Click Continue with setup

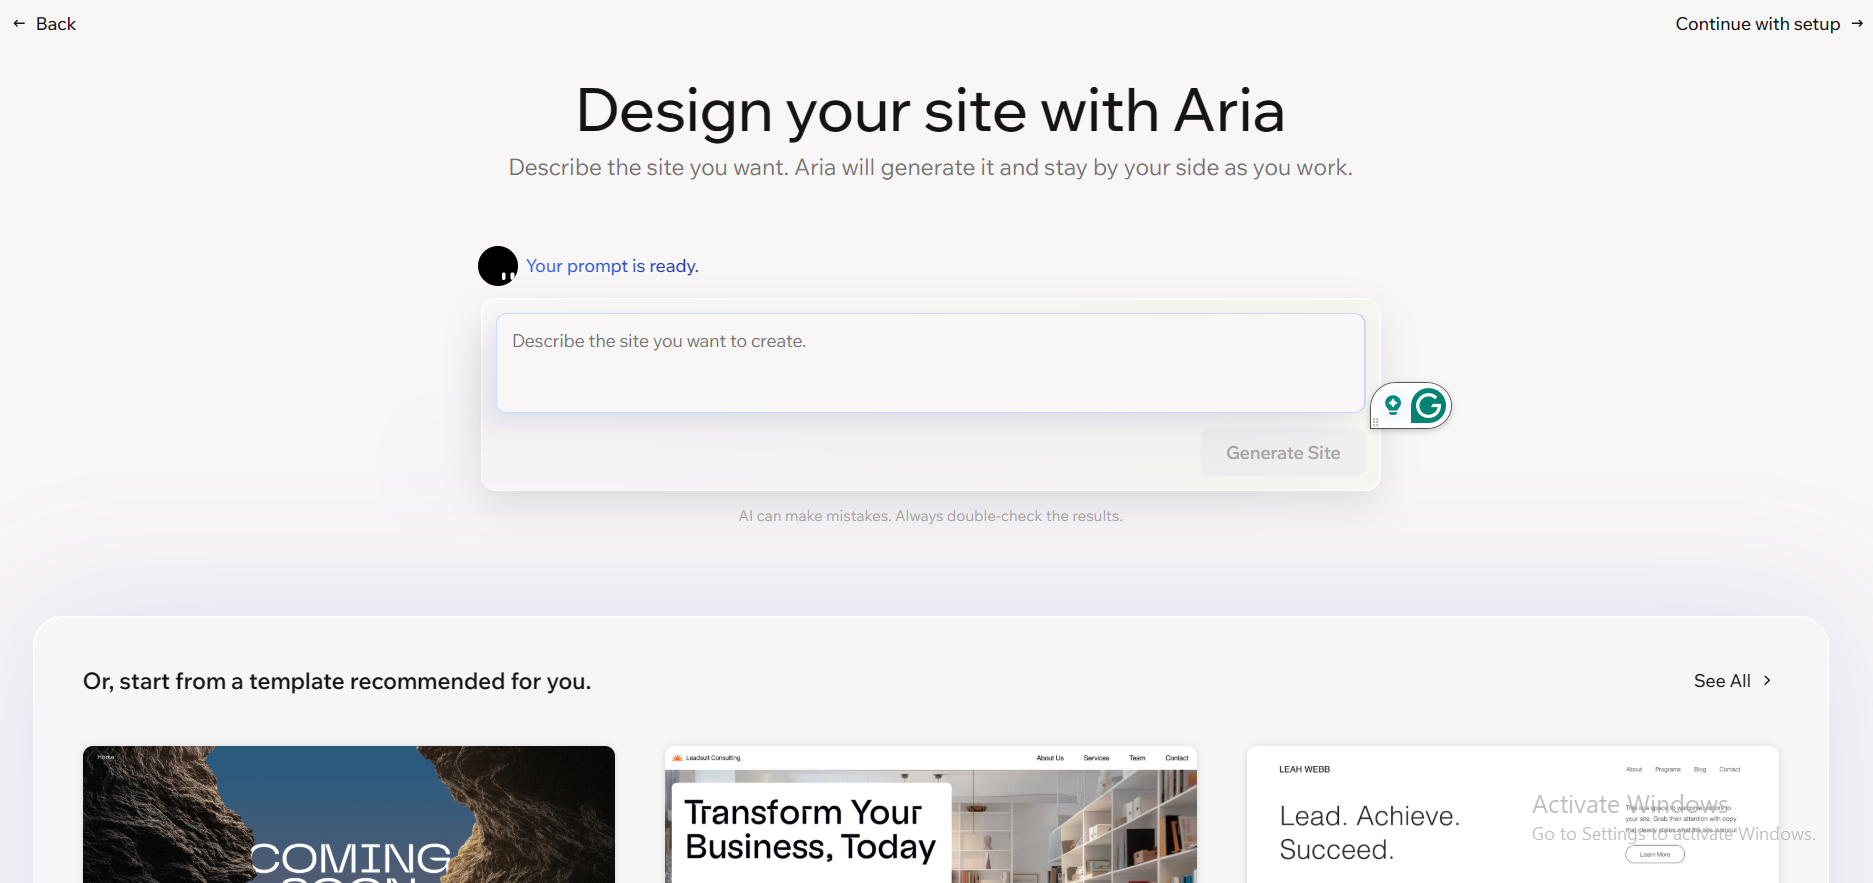tap(1769, 24)
